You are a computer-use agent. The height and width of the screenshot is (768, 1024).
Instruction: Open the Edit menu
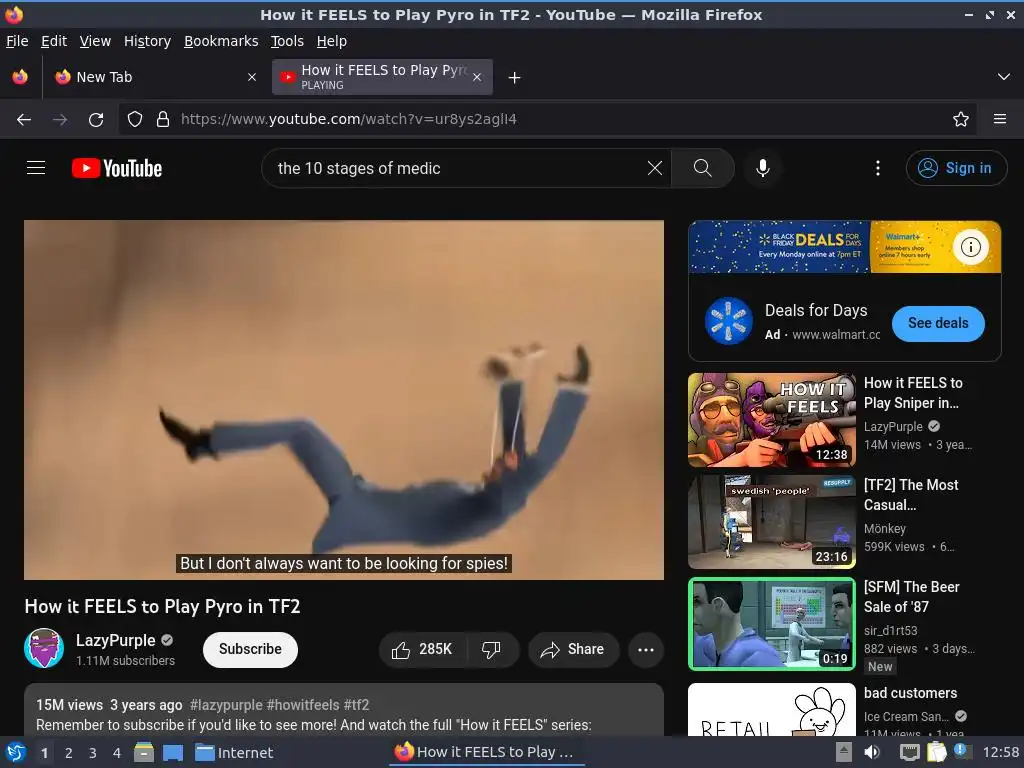[54, 41]
